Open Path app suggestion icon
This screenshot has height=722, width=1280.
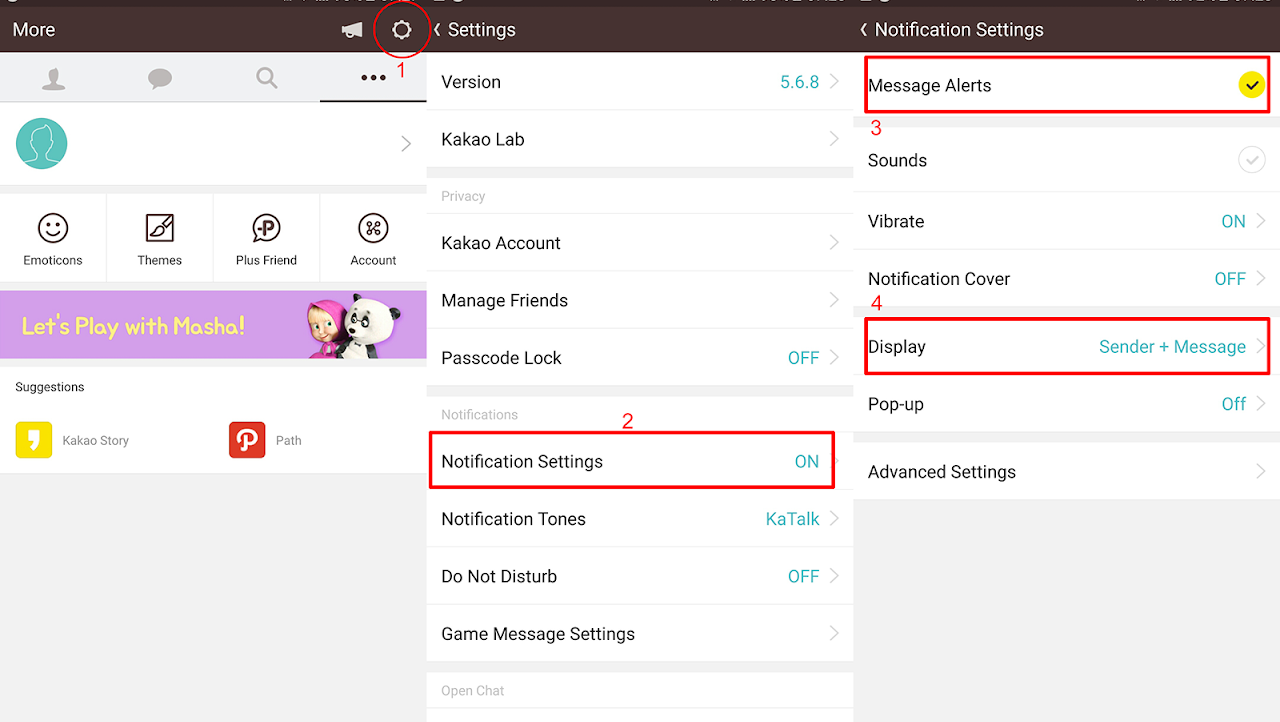pyautogui.click(x=247, y=440)
